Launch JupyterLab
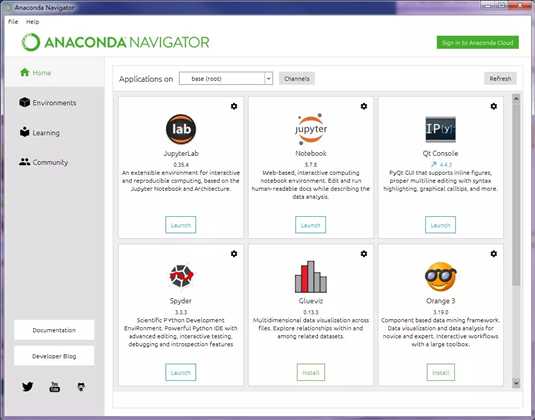 (181, 225)
